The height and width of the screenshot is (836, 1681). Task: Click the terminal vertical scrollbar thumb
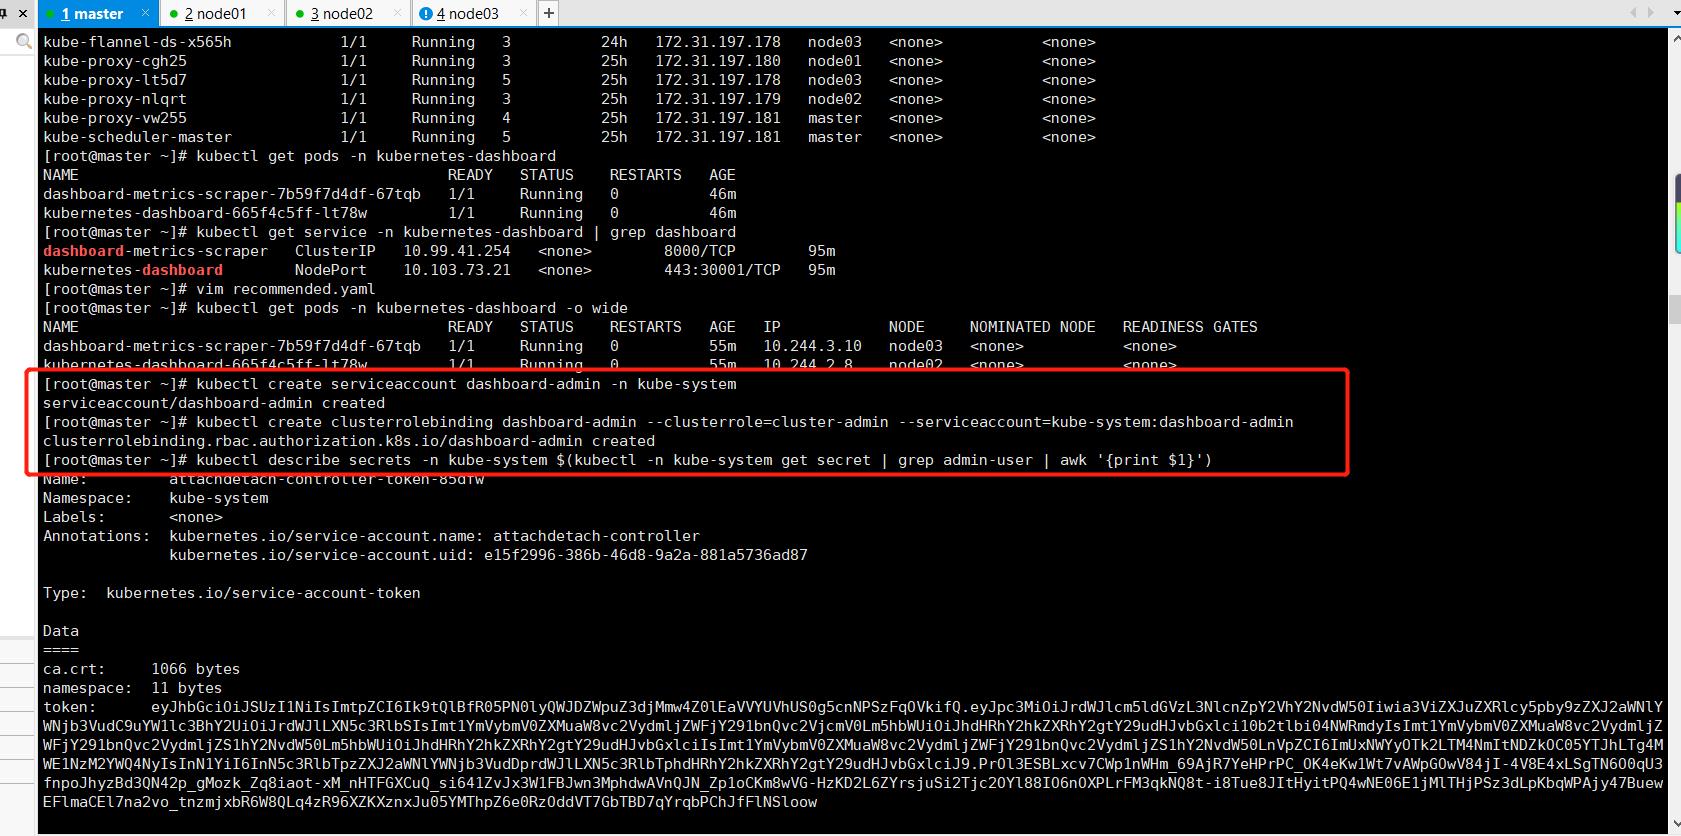click(x=1675, y=310)
